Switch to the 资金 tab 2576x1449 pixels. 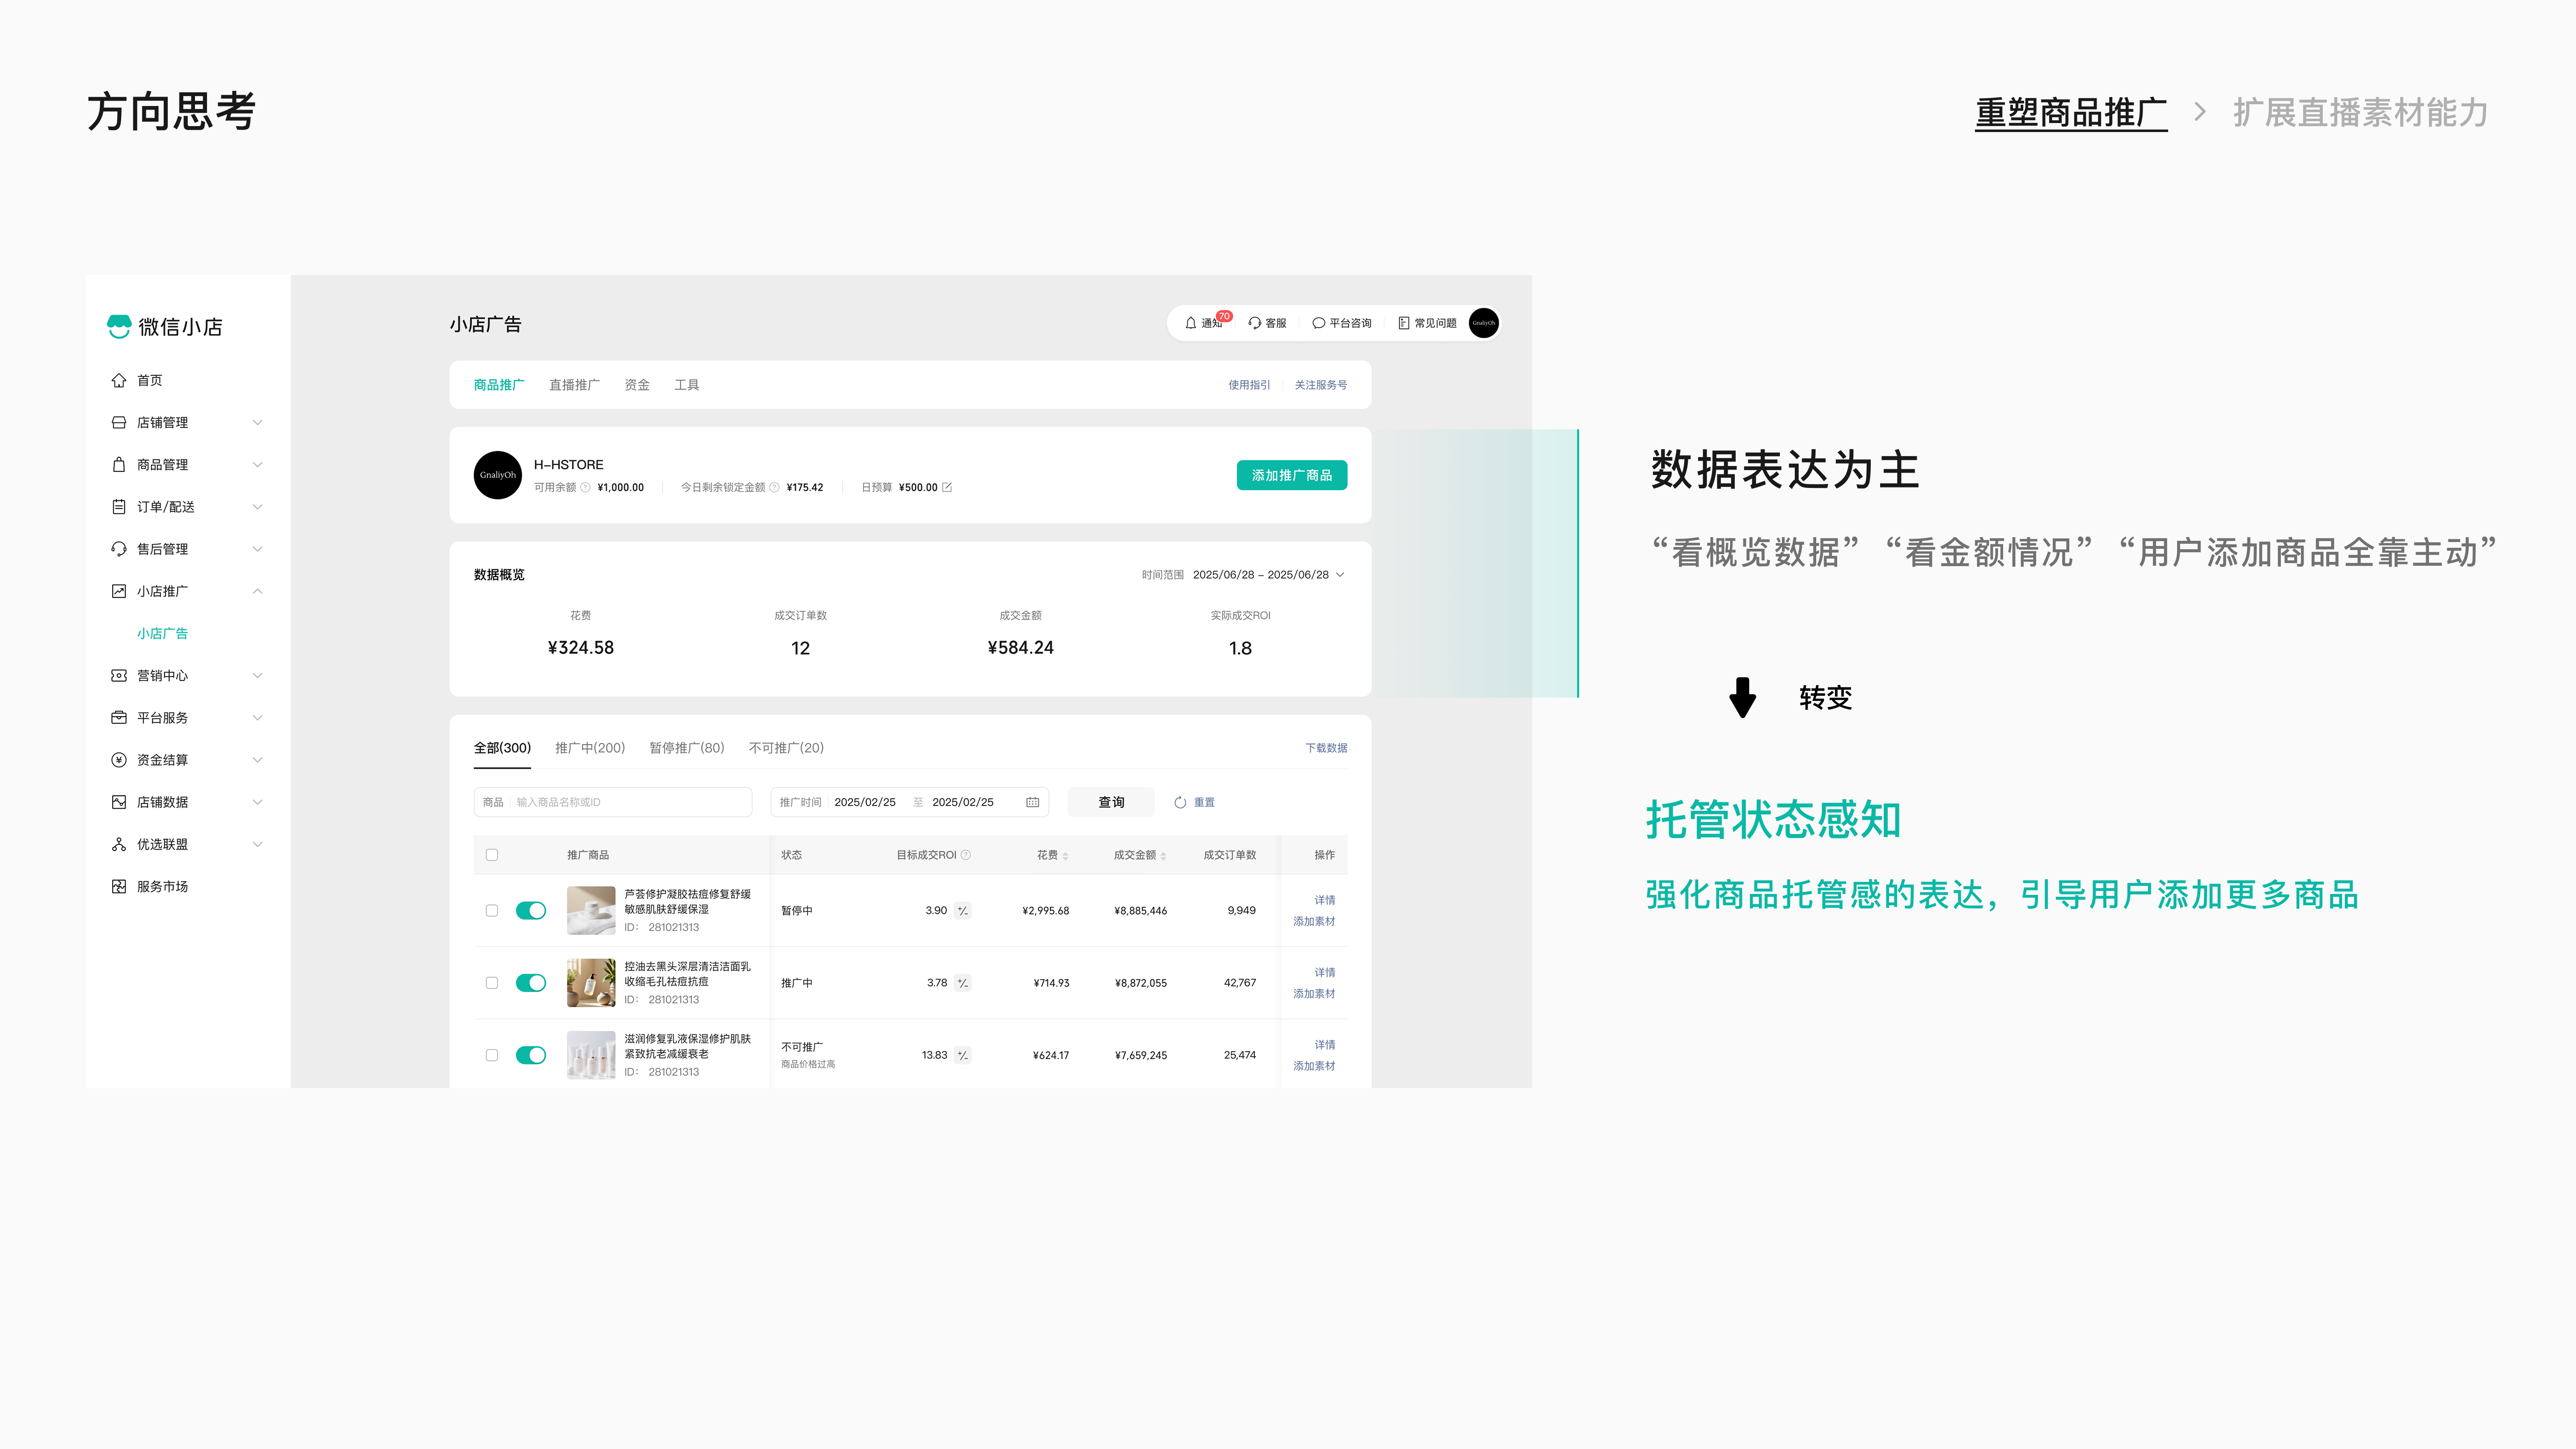[637, 385]
